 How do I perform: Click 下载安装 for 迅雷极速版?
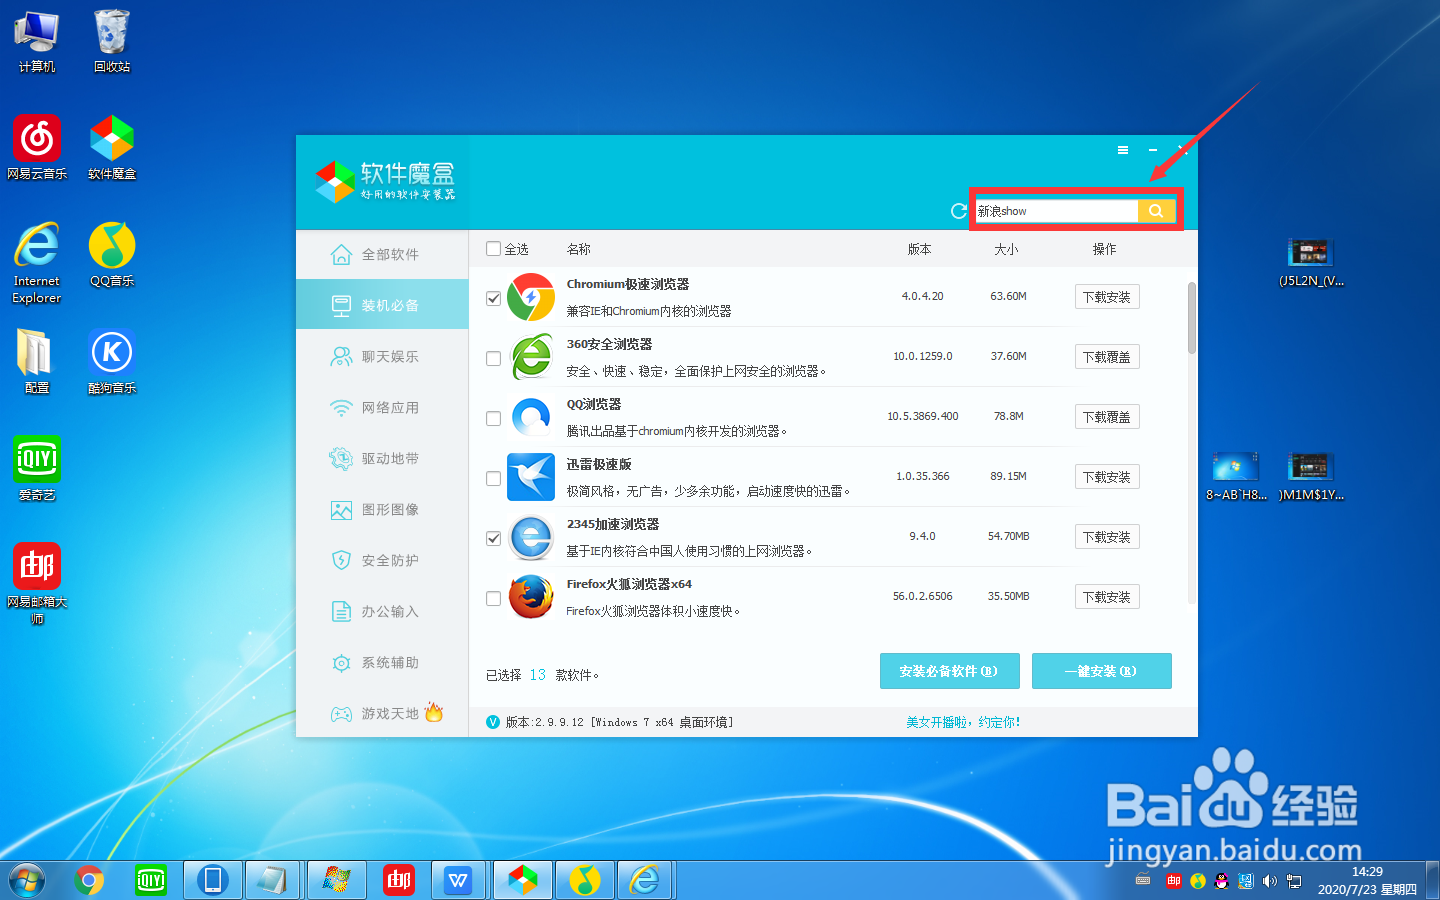(x=1107, y=477)
